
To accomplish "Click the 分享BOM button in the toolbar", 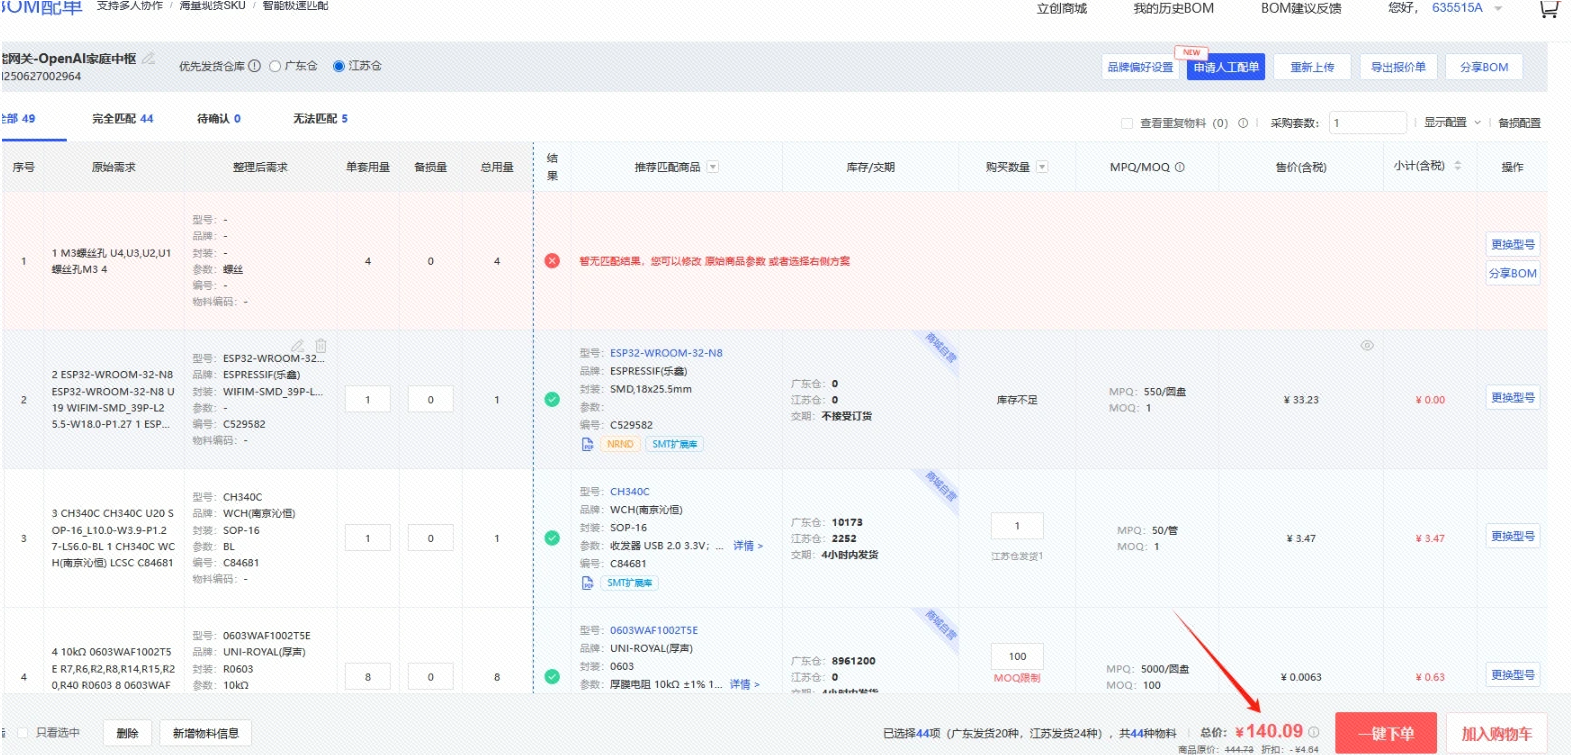I will click(x=1484, y=67).
